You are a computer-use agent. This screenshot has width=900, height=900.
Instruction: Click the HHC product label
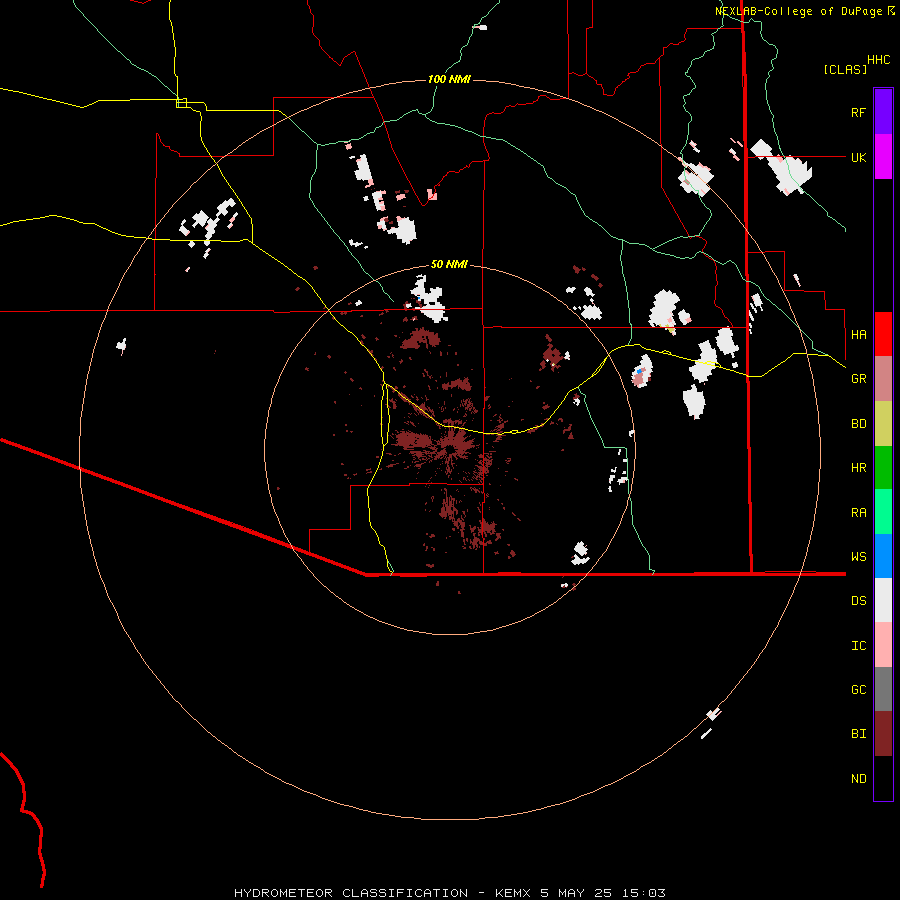[x=879, y=60]
